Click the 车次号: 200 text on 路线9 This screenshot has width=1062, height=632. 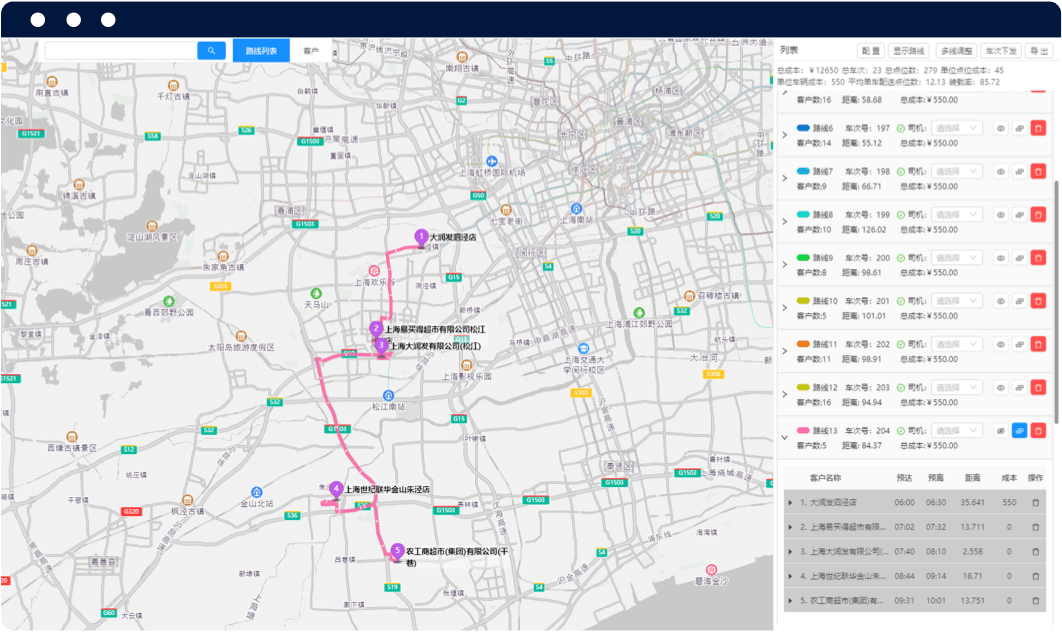pyautogui.click(x=868, y=257)
